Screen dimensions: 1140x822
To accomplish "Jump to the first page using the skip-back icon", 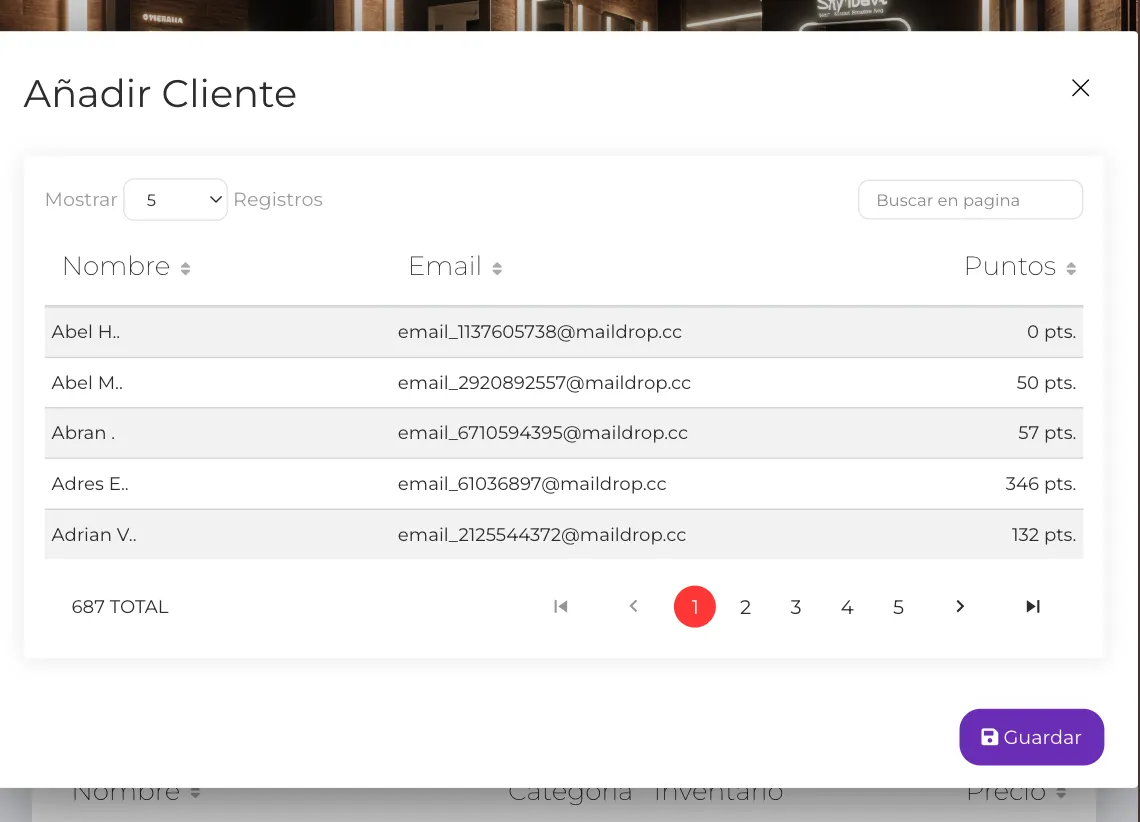I will (560, 606).
